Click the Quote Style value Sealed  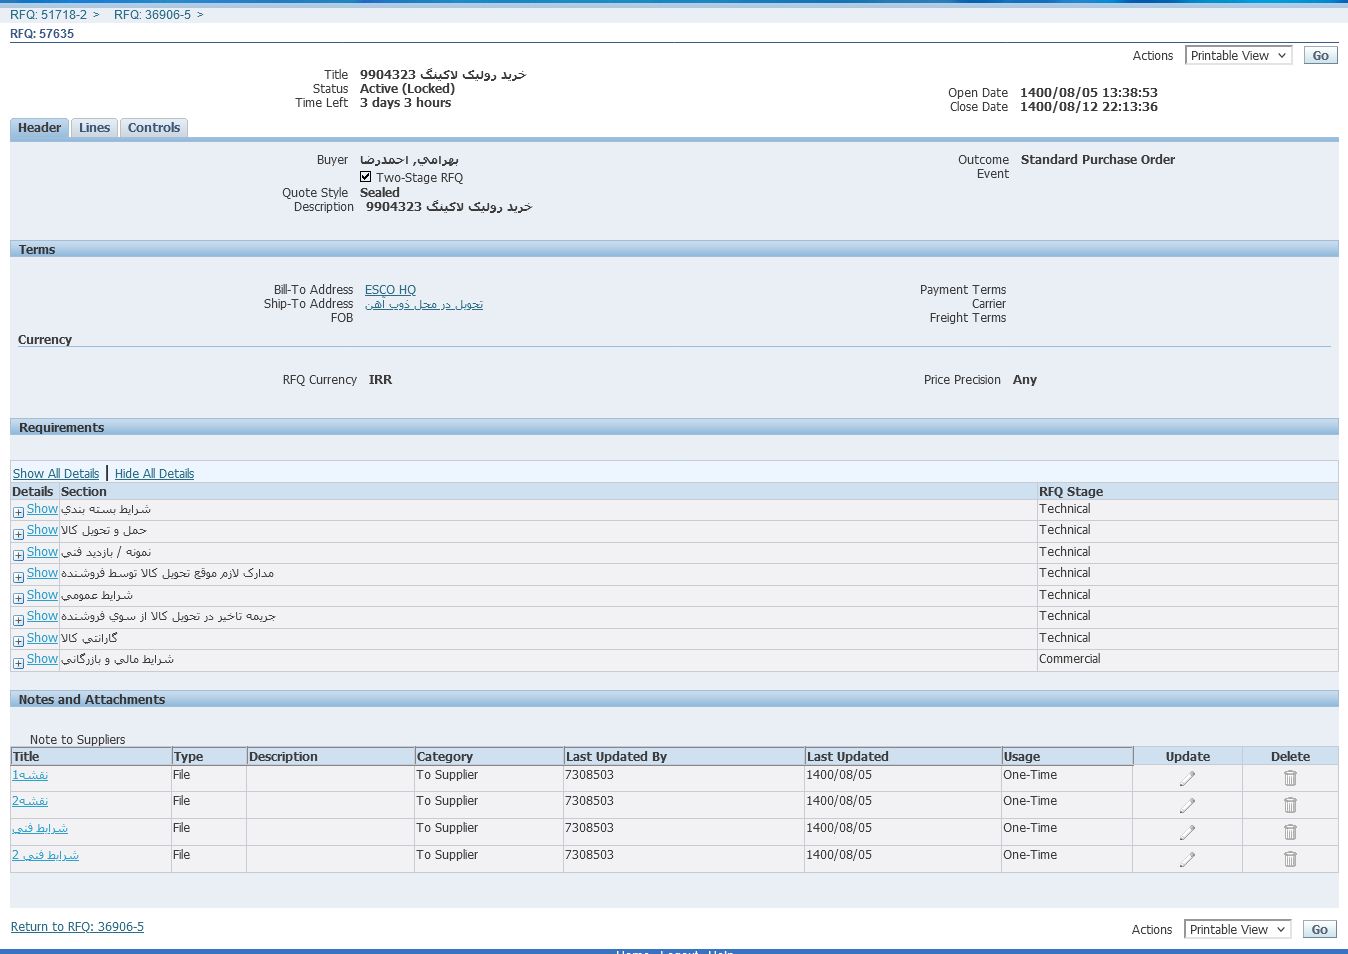click(380, 193)
